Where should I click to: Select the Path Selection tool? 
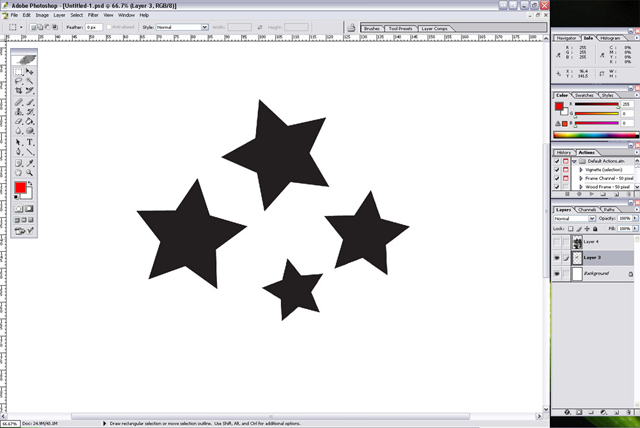(18, 142)
